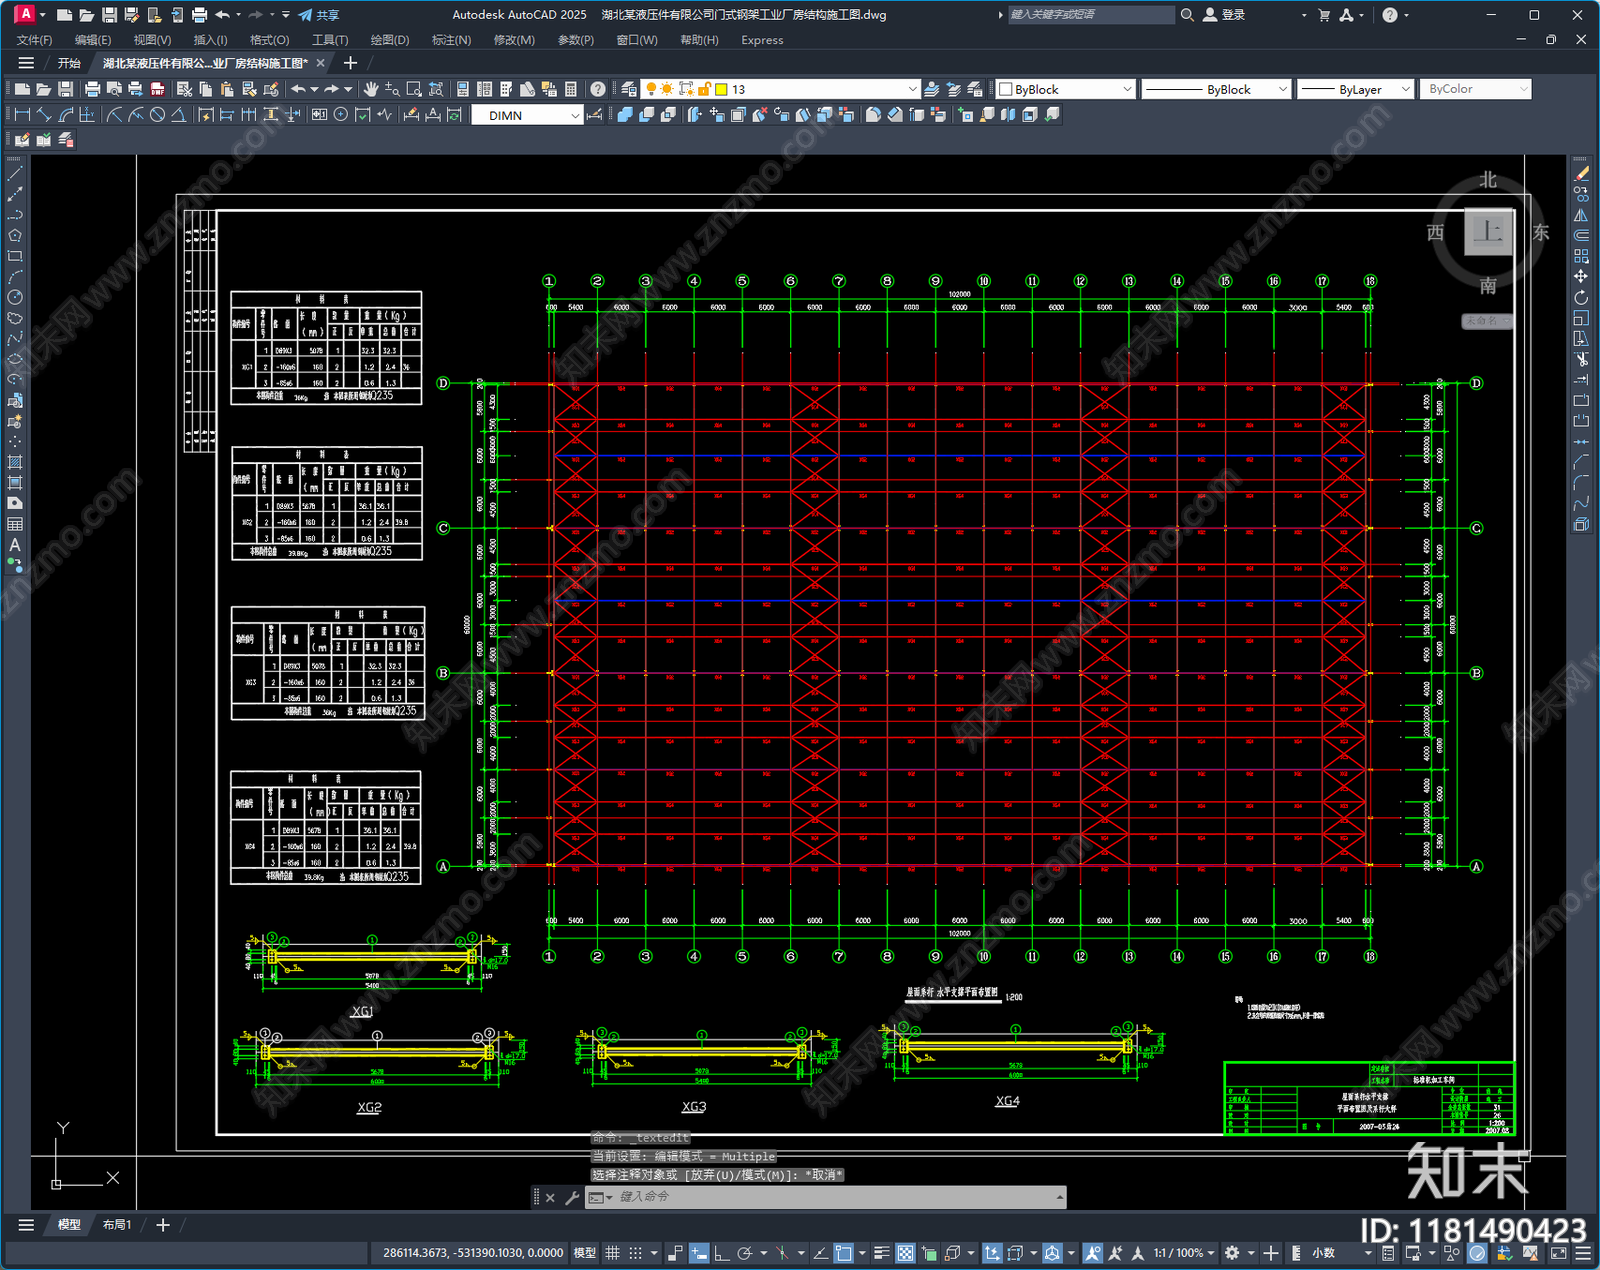This screenshot has height=1270, width=1600.
Task: Select the Circle tool in left toolbar
Action: click(15, 297)
